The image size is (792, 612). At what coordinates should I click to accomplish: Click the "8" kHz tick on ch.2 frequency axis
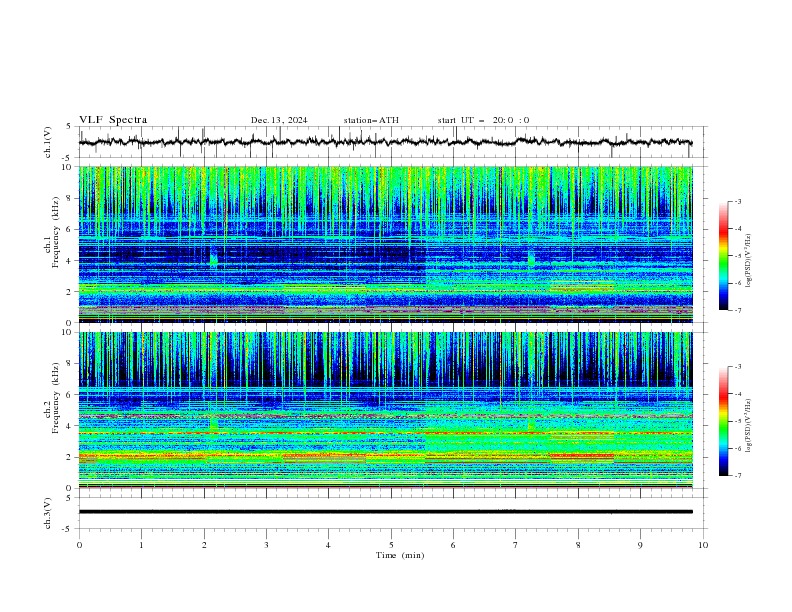pyautogui.click(x=71, y=364)
